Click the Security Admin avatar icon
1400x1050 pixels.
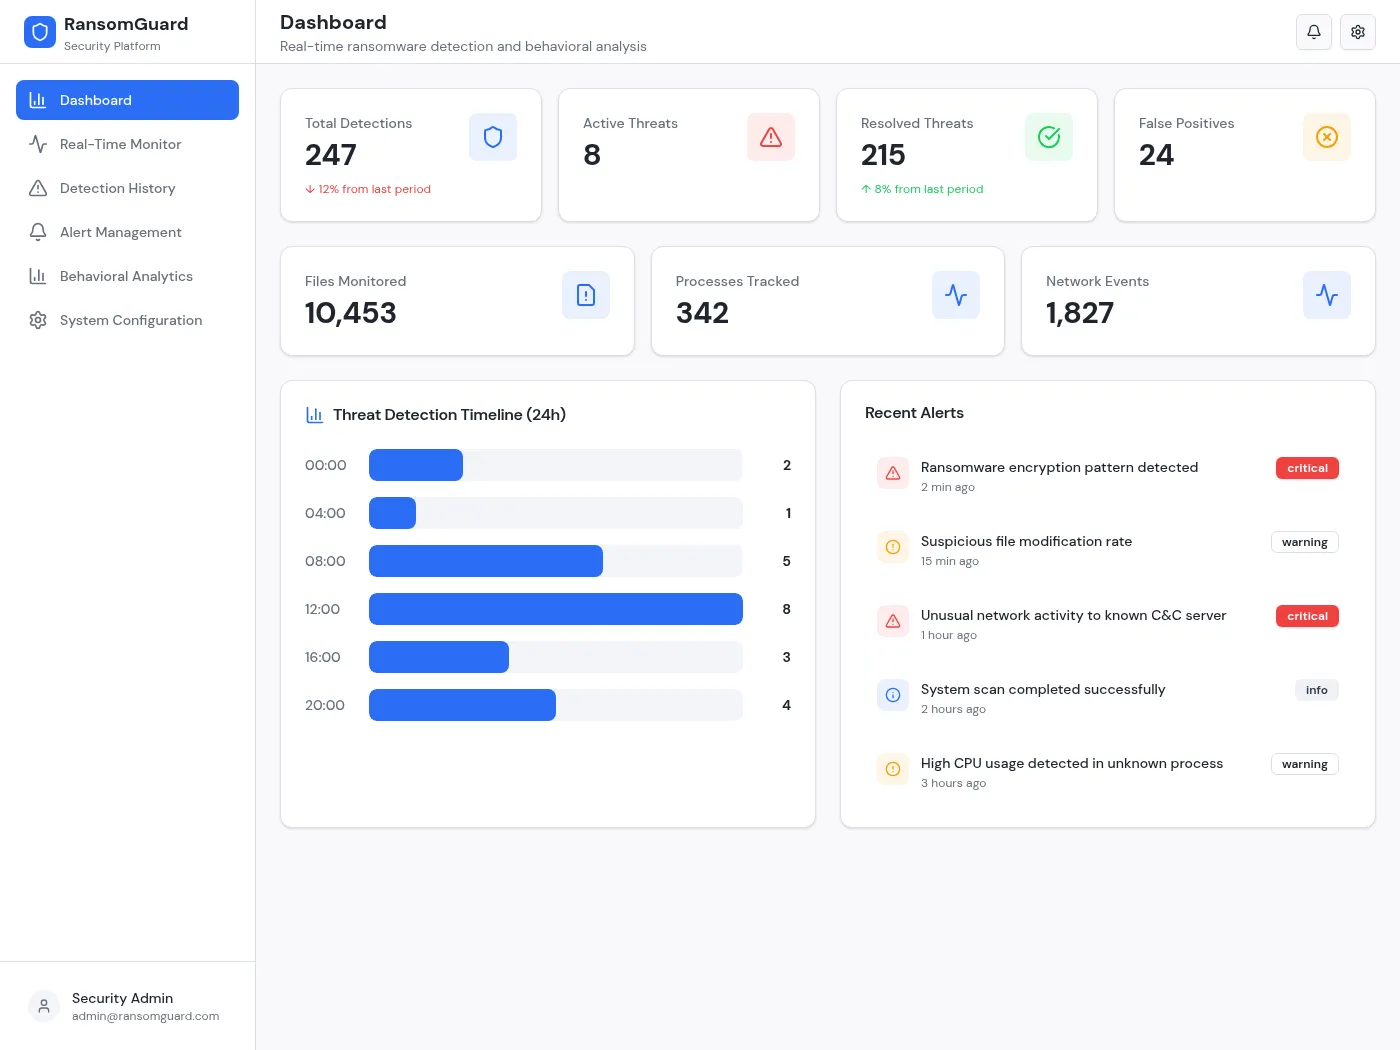44,1006
